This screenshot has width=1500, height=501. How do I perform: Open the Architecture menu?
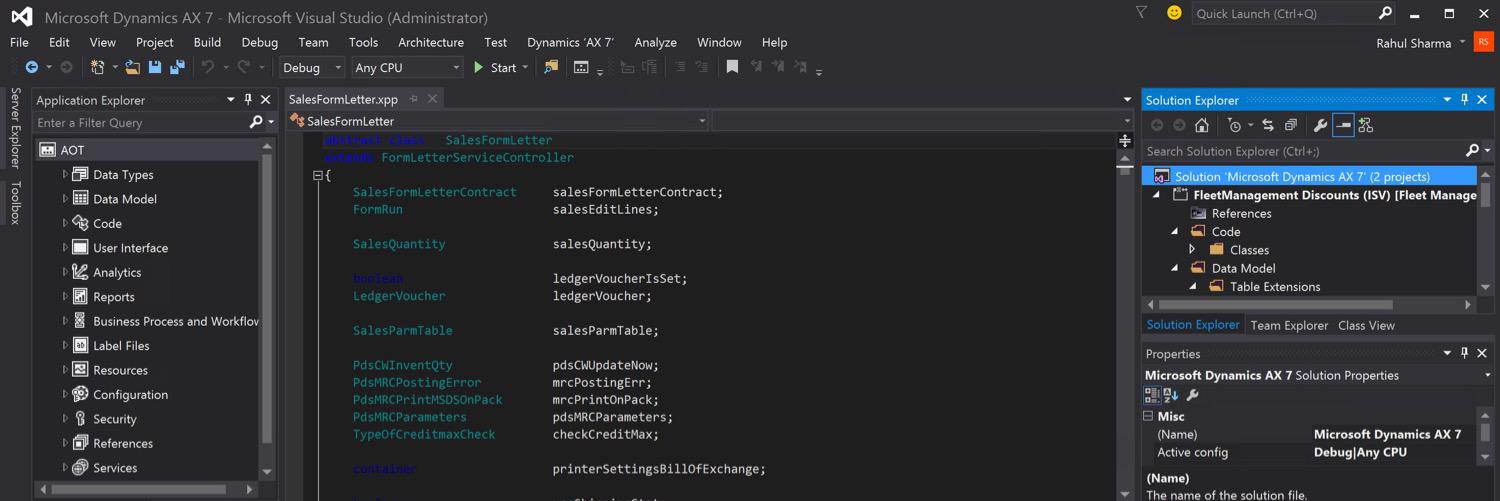431,42
